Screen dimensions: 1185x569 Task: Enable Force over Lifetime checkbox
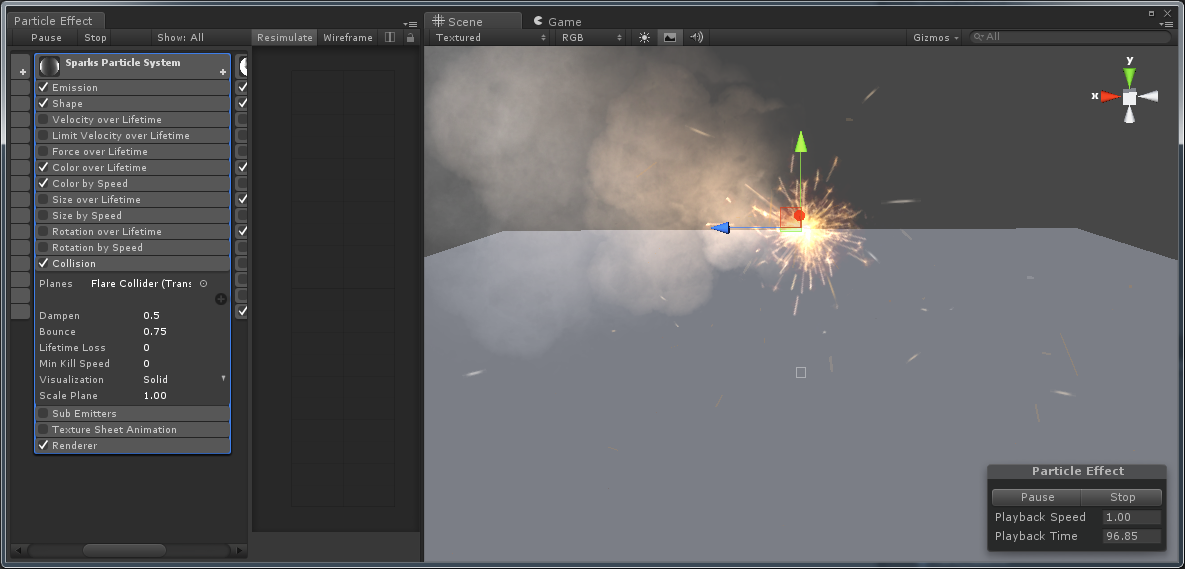[44, 151]
